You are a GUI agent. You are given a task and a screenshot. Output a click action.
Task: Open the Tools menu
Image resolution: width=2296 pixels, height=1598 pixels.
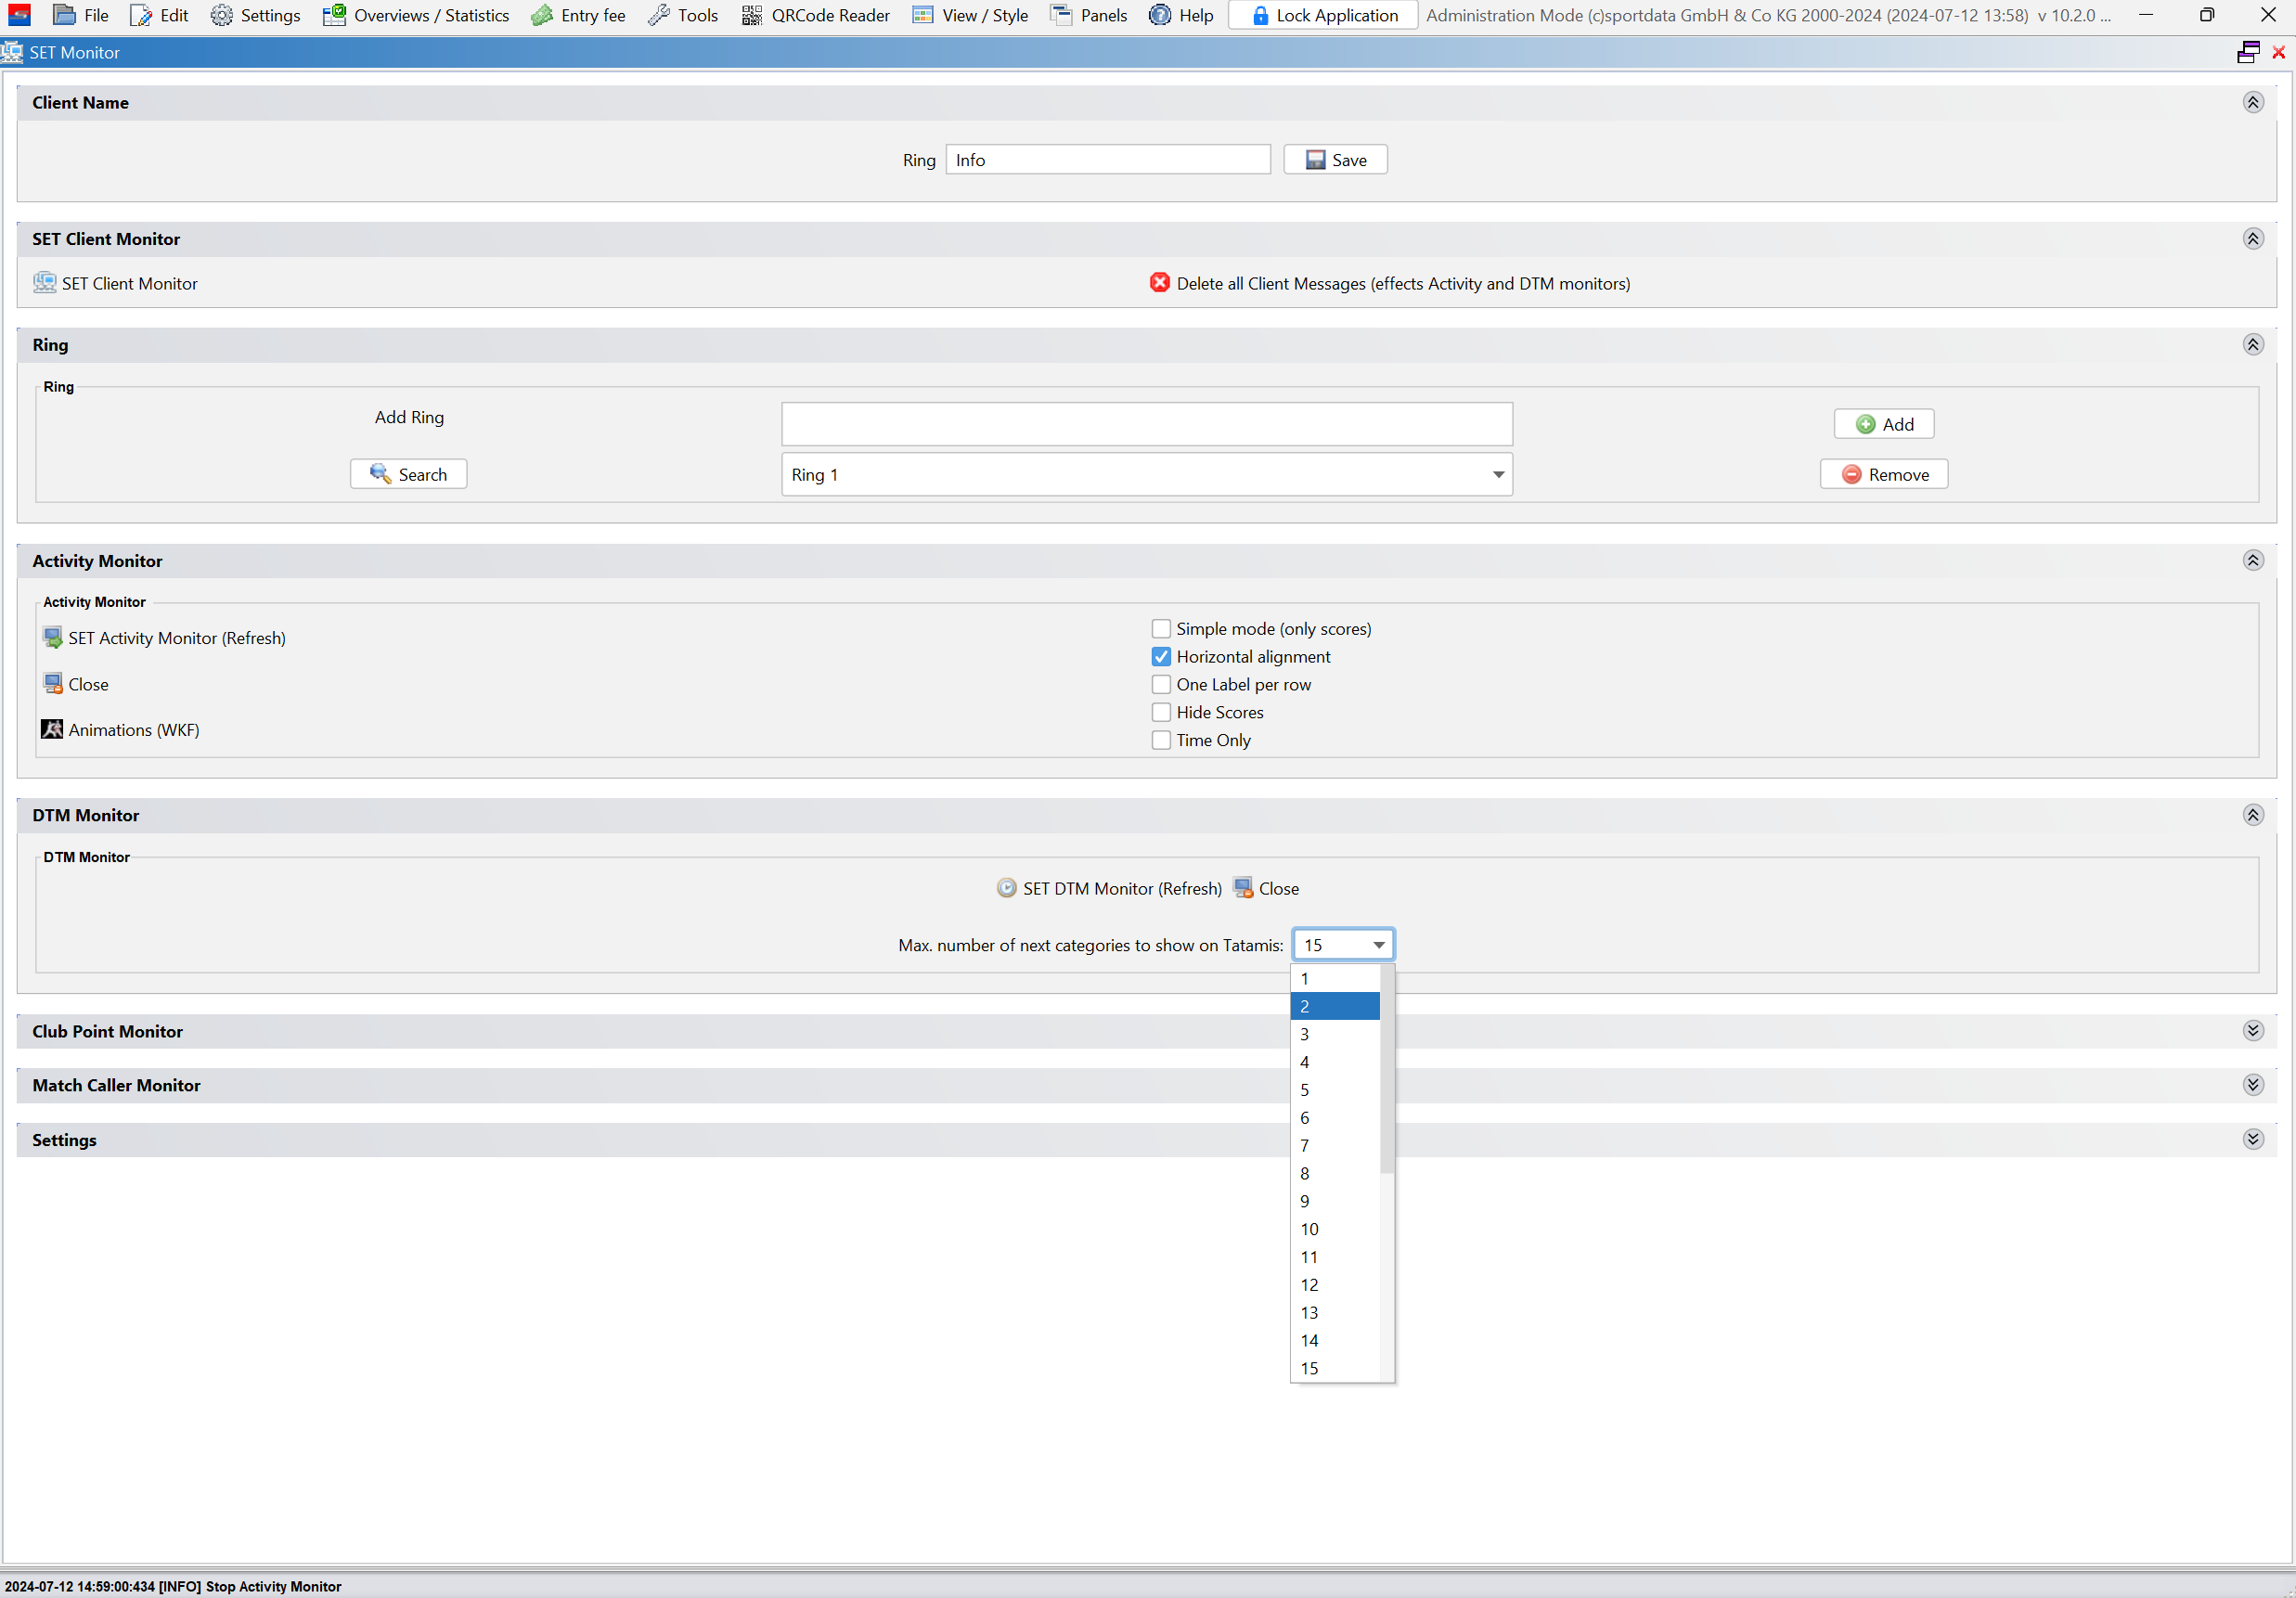tap(683, 15)
